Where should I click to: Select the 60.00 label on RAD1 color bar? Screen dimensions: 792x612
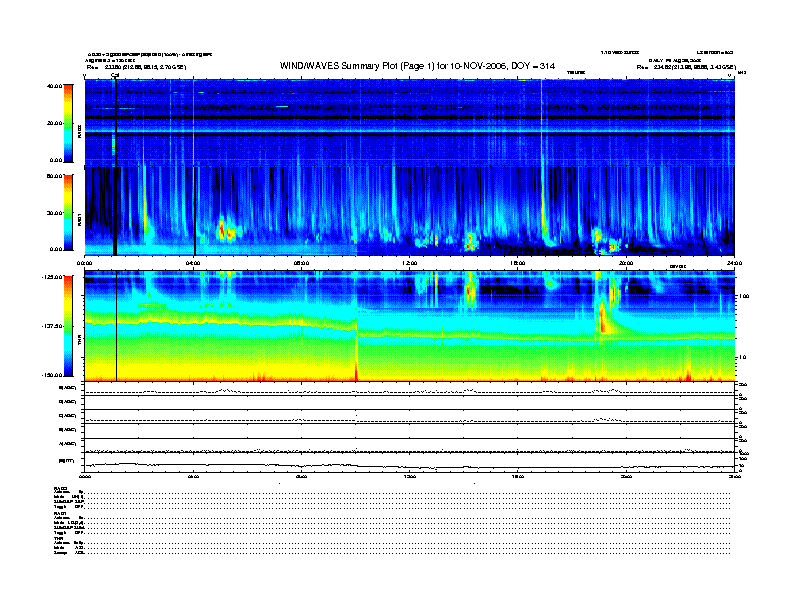54,176
